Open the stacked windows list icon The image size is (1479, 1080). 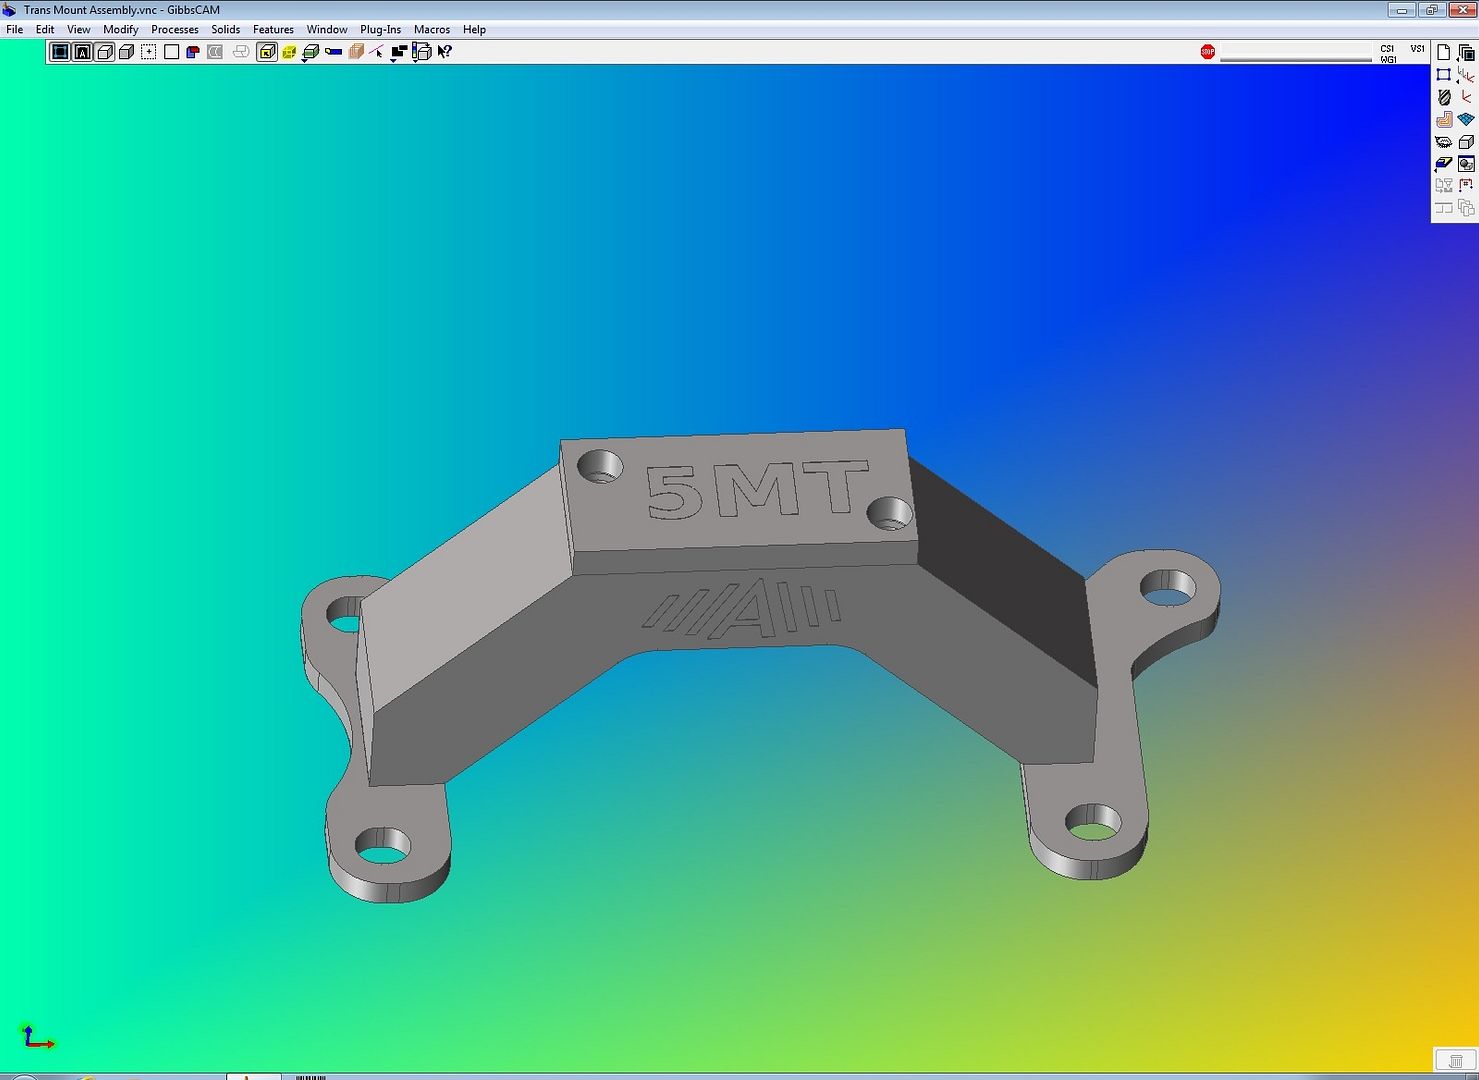point(1466,53)
